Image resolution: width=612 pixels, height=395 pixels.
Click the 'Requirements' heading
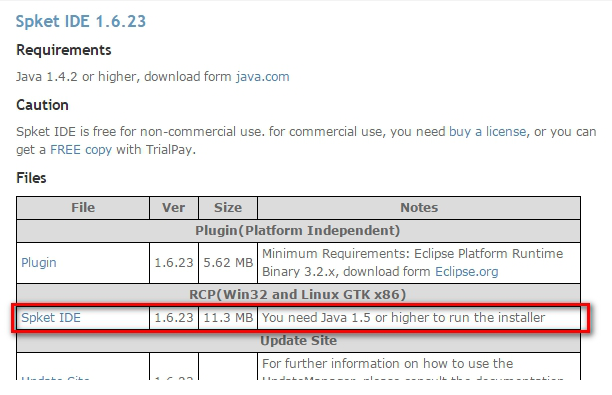coord(64,50)
